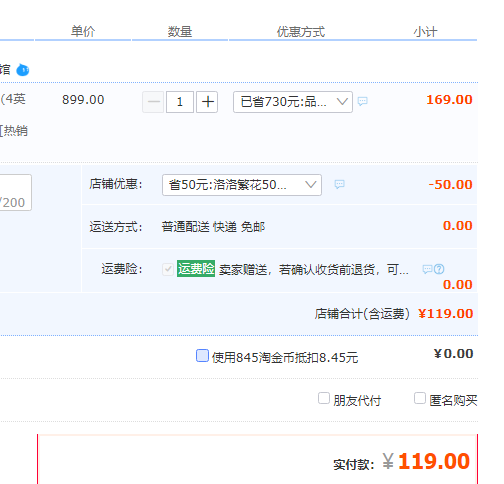
Task: Click the 优惠方式 column header
Action: click(301, 32)
